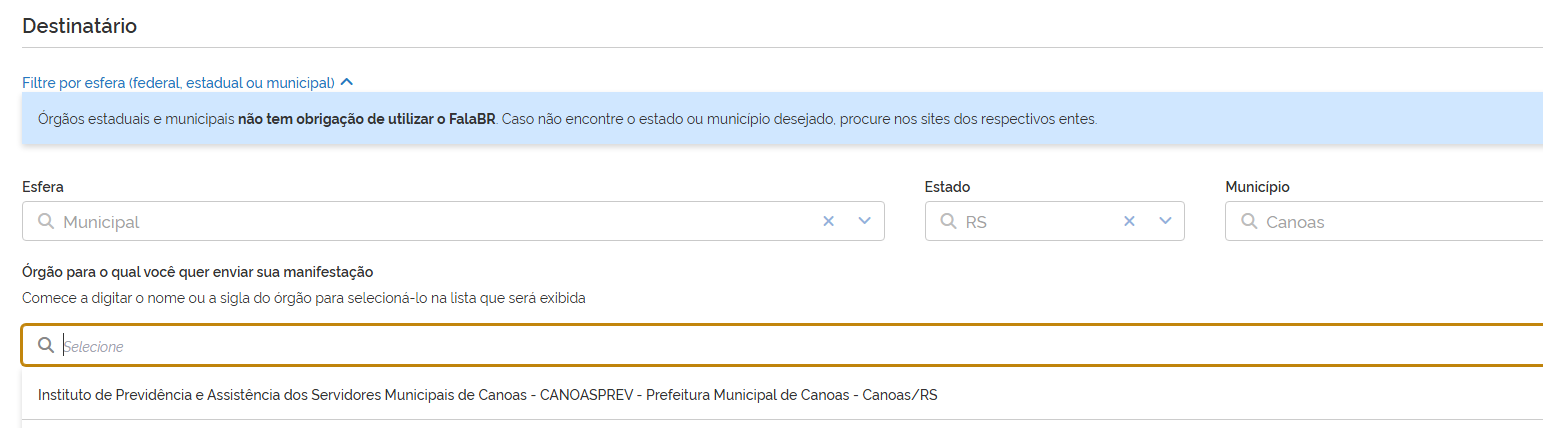Clear the 'Municipal' selection in Esfera

pyautogui.click(x=828, y=222)
